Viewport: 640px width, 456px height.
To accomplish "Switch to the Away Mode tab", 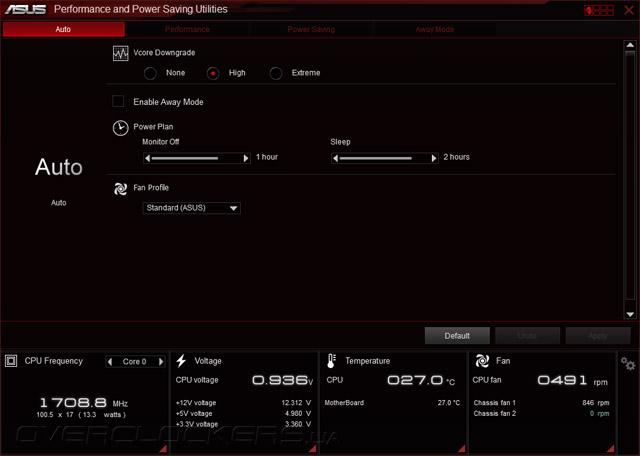I will point(435,29).
